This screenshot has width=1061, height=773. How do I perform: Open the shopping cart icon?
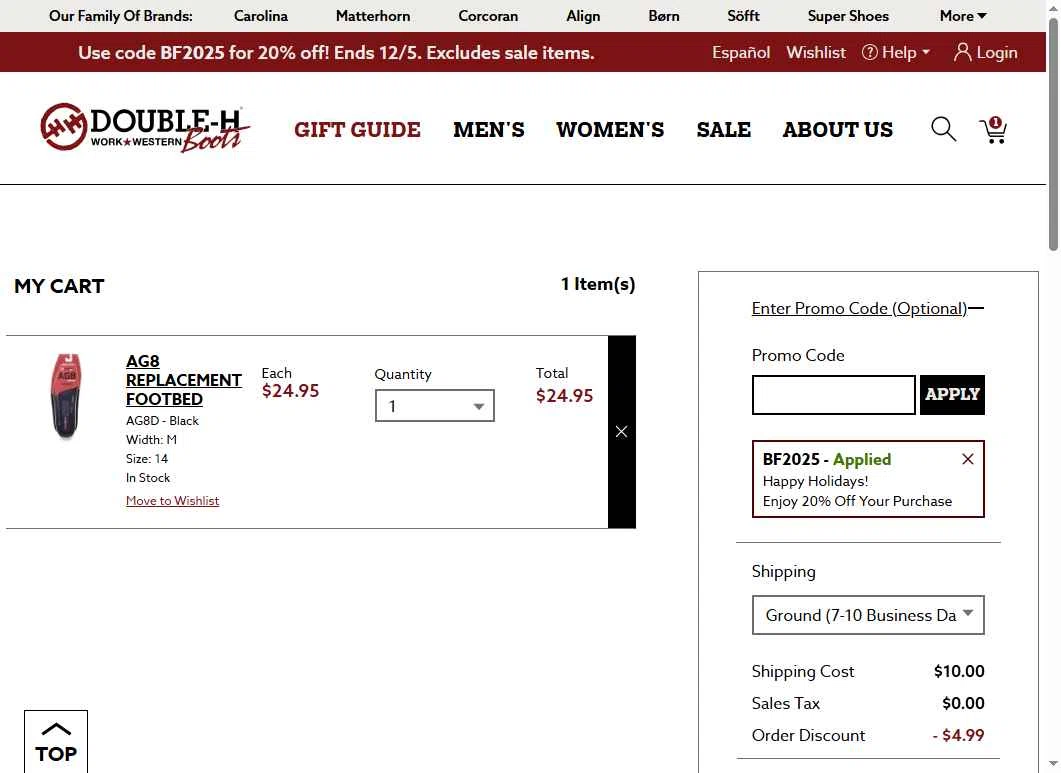pos(993,129)
